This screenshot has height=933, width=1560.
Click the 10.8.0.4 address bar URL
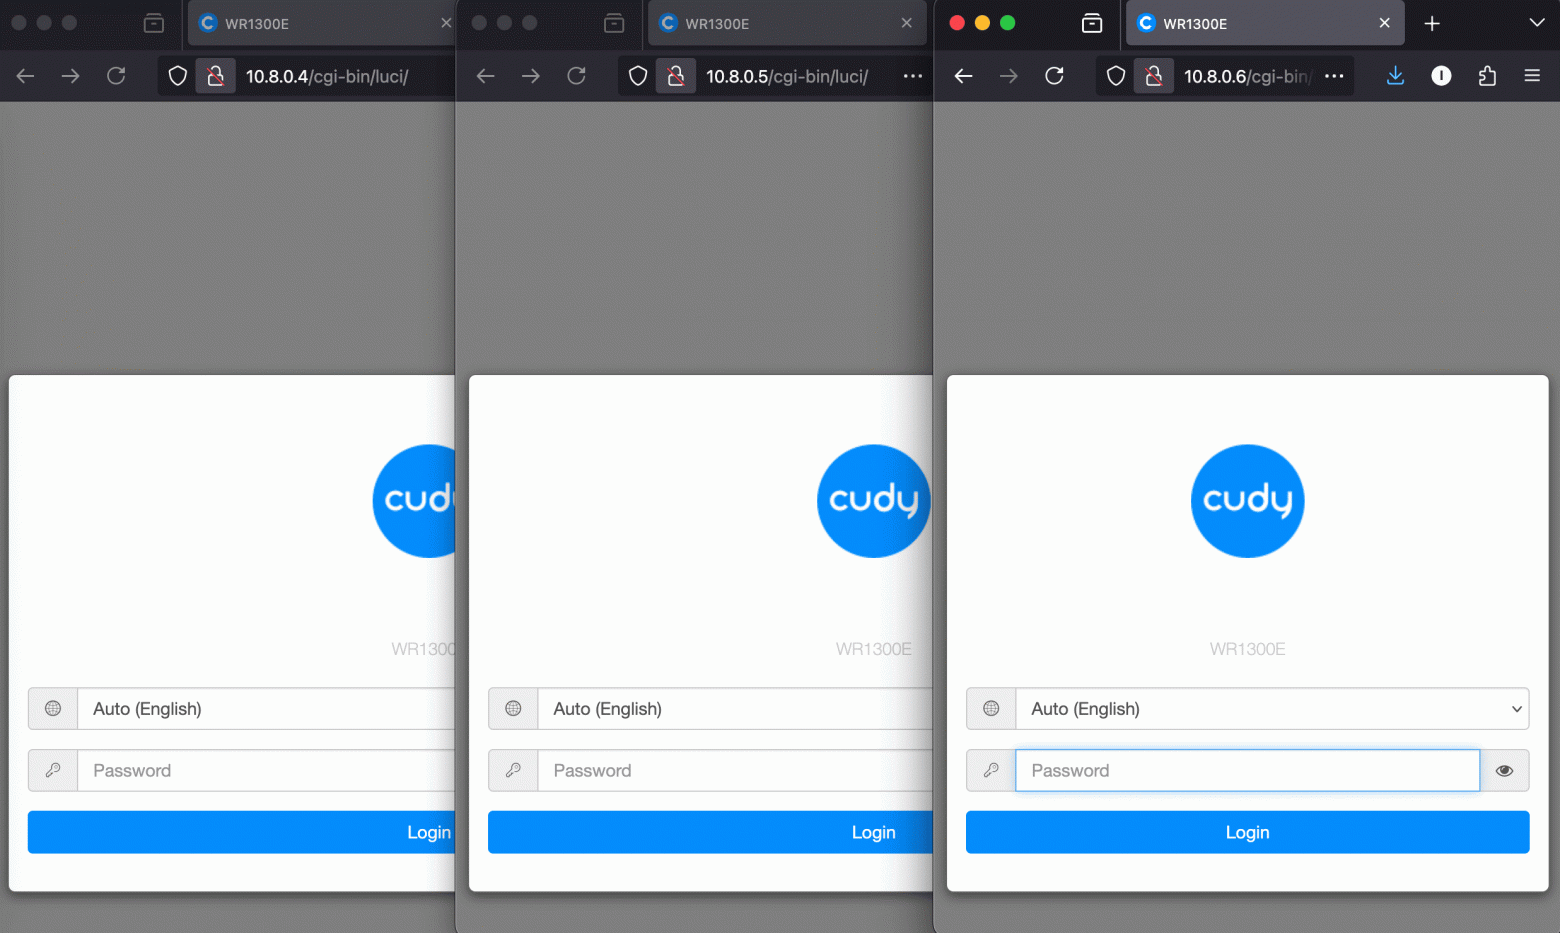click(x=327, y=76)
